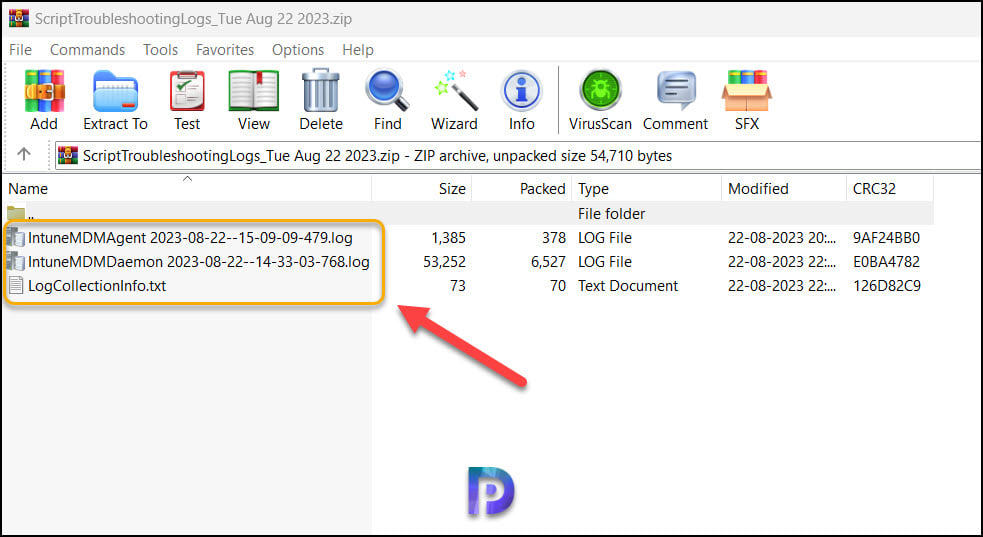Sort files by Name column header
The width and height of the screenshot is (983, 537).
point(187,189)
